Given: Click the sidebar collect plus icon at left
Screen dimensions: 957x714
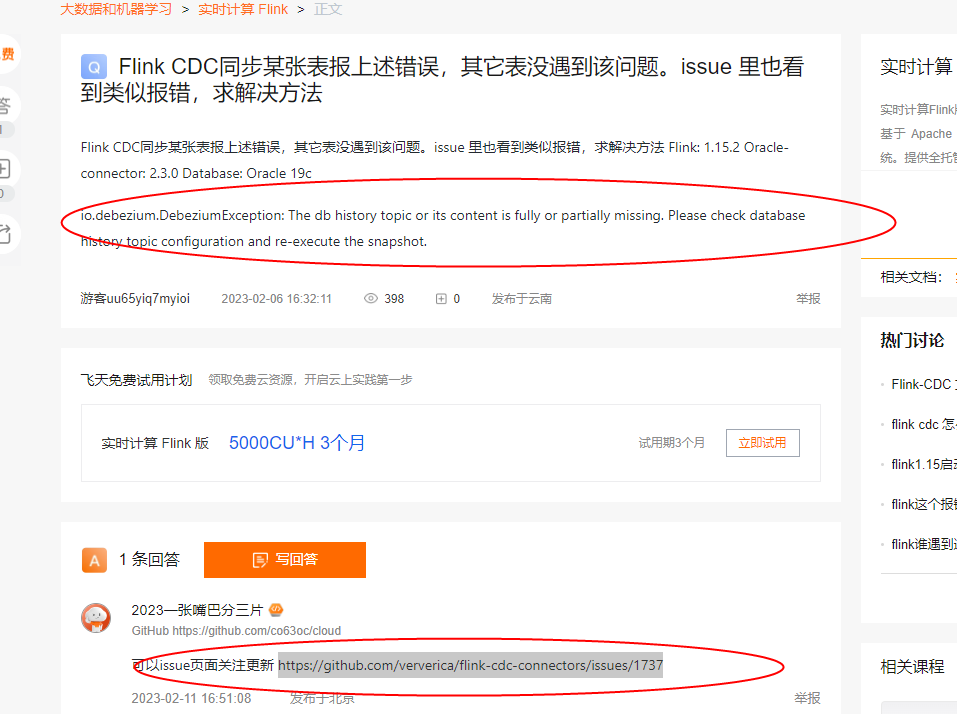Looking at the screenshot, I should [x=4, y=169].
